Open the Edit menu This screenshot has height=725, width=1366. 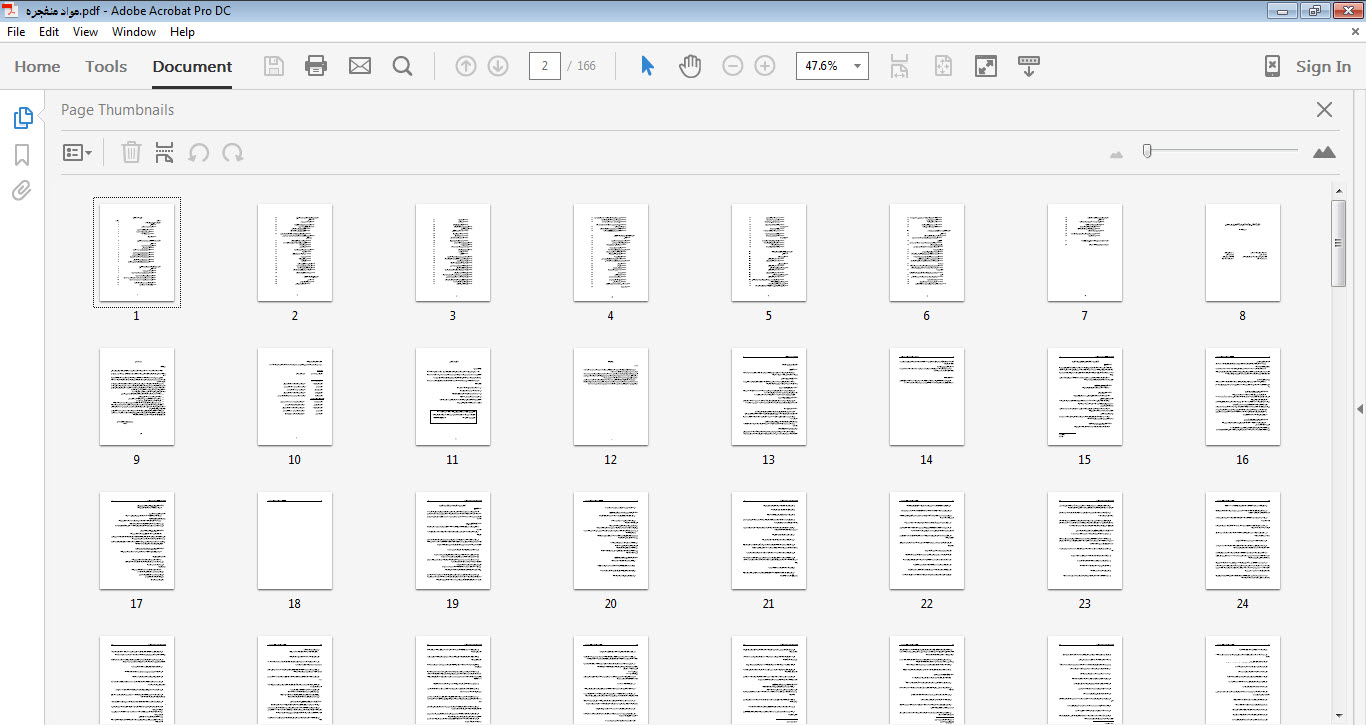49,32
